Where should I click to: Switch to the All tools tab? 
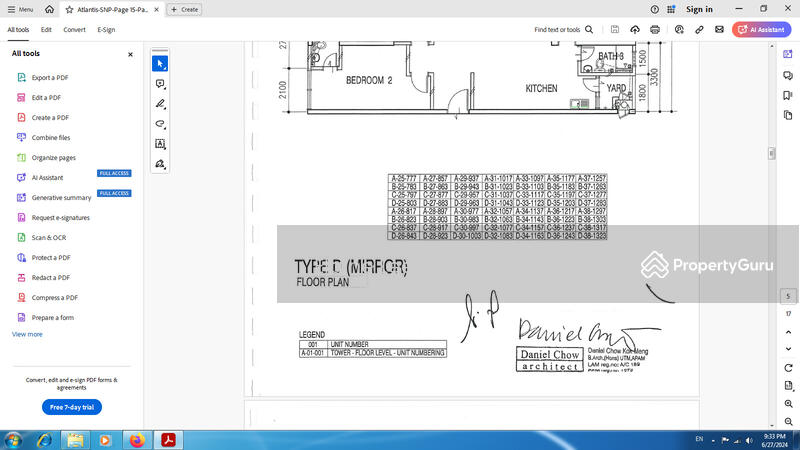18,30
